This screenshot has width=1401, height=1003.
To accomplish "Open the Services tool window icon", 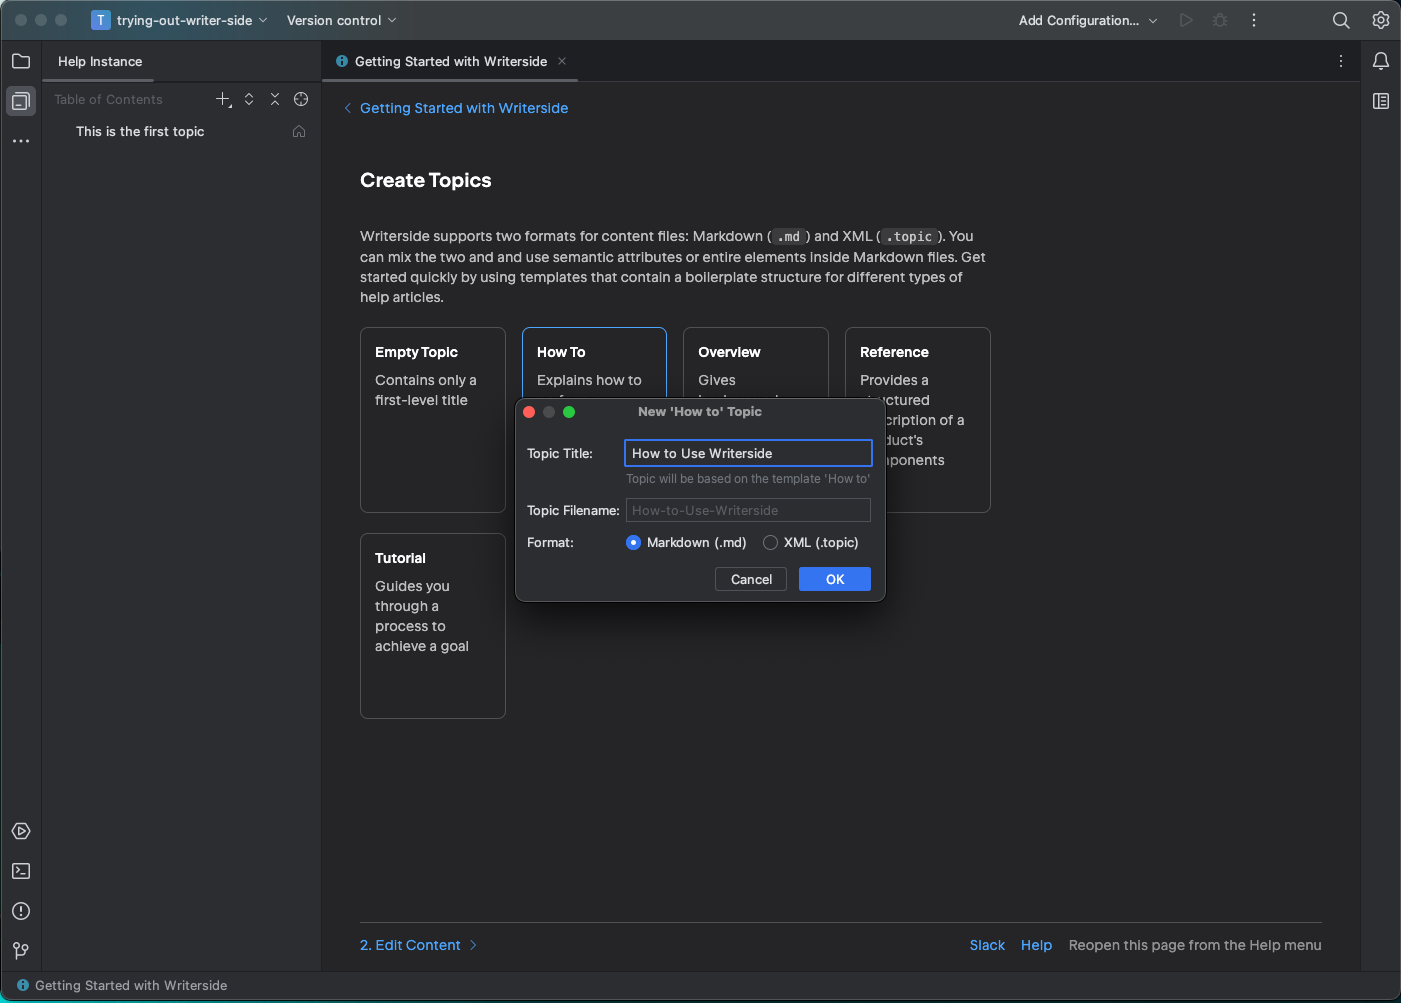I will tap(21, 831).
